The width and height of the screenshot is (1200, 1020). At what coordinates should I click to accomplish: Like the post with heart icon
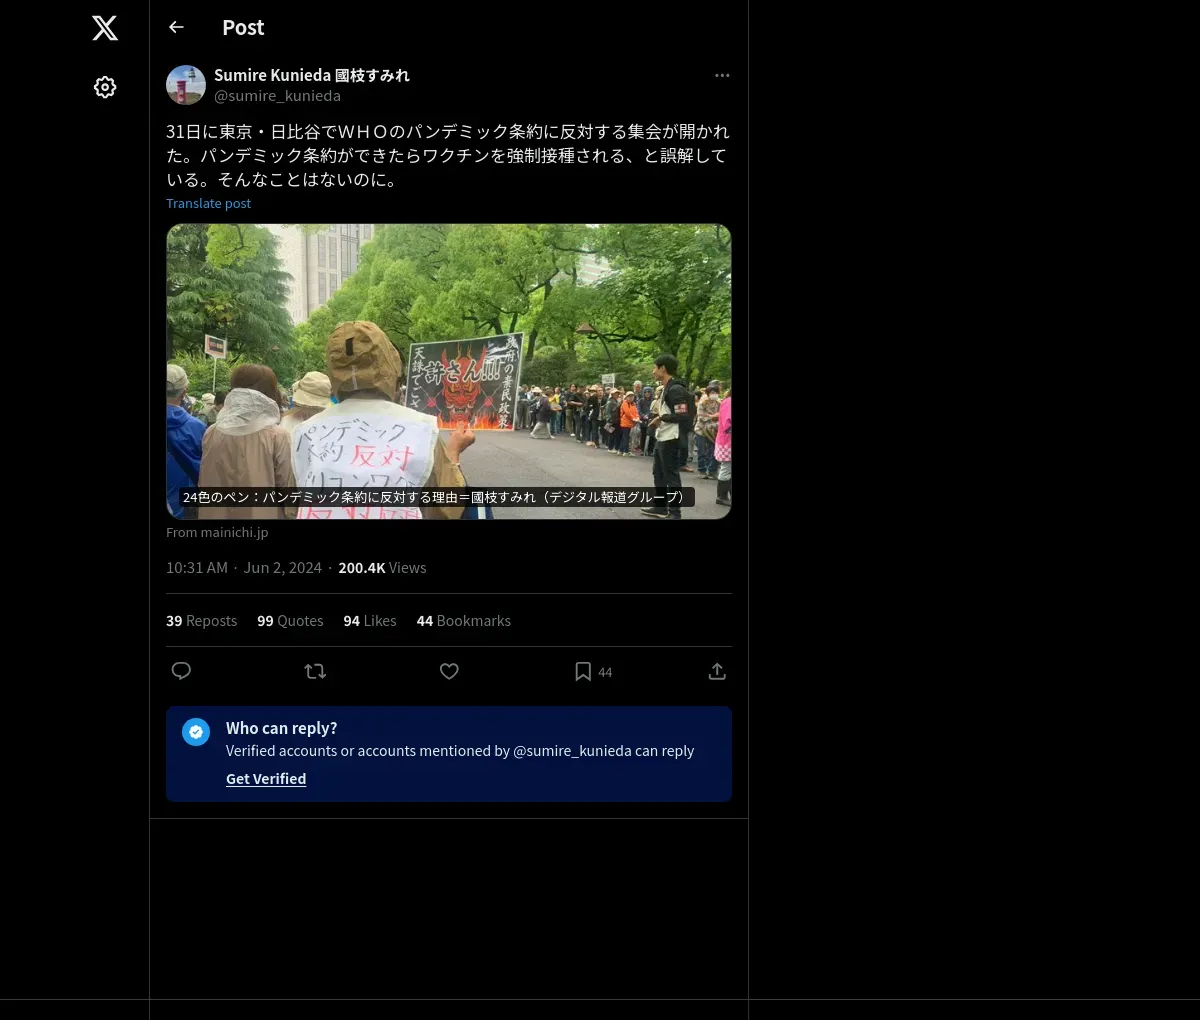[x=449, y=671]
